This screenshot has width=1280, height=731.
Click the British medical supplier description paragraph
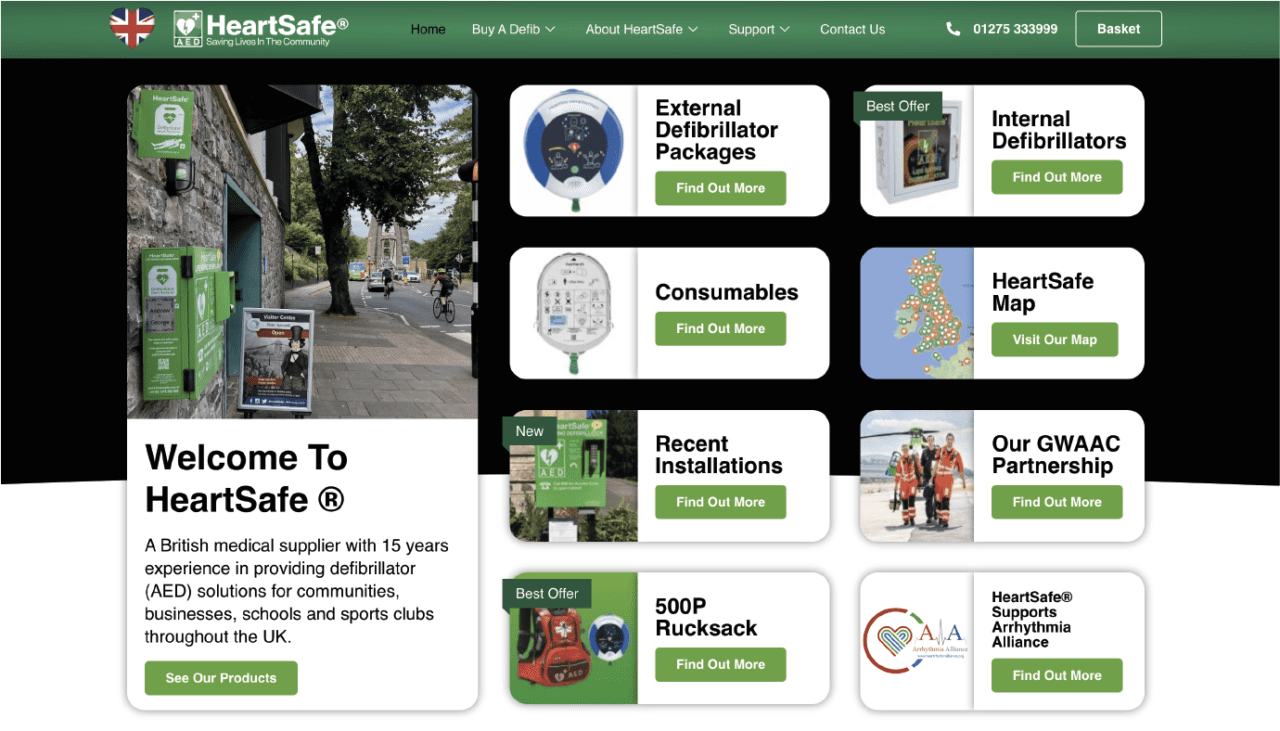click(297, 591)
